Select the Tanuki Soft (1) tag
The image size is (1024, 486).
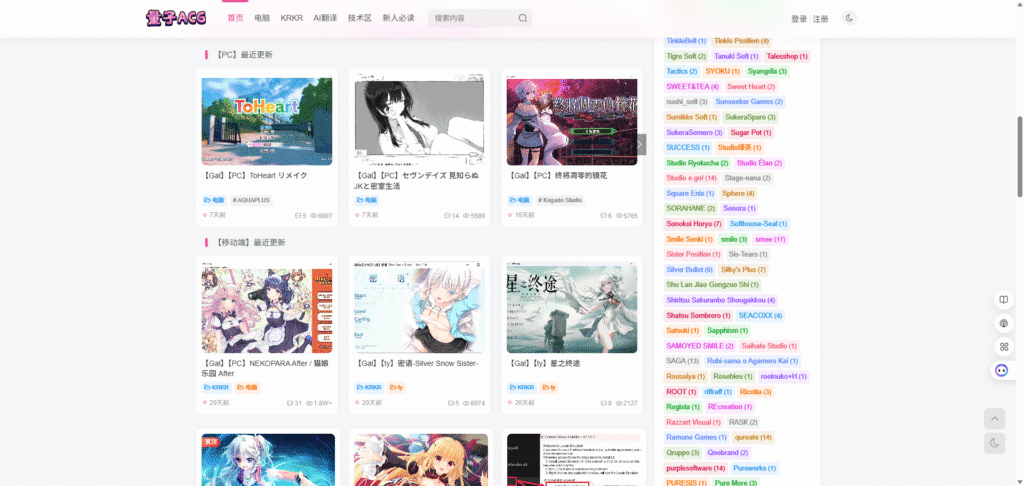click(736, 56)
